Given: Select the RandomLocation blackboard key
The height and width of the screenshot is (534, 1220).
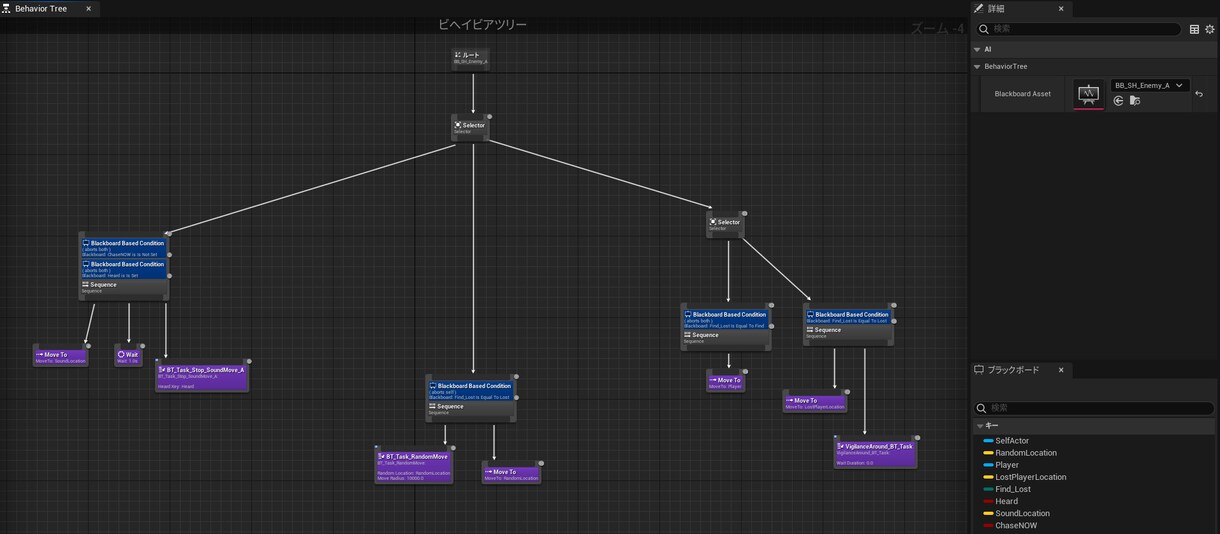Looking at the screenshot, I should [x=1026, y=453].
